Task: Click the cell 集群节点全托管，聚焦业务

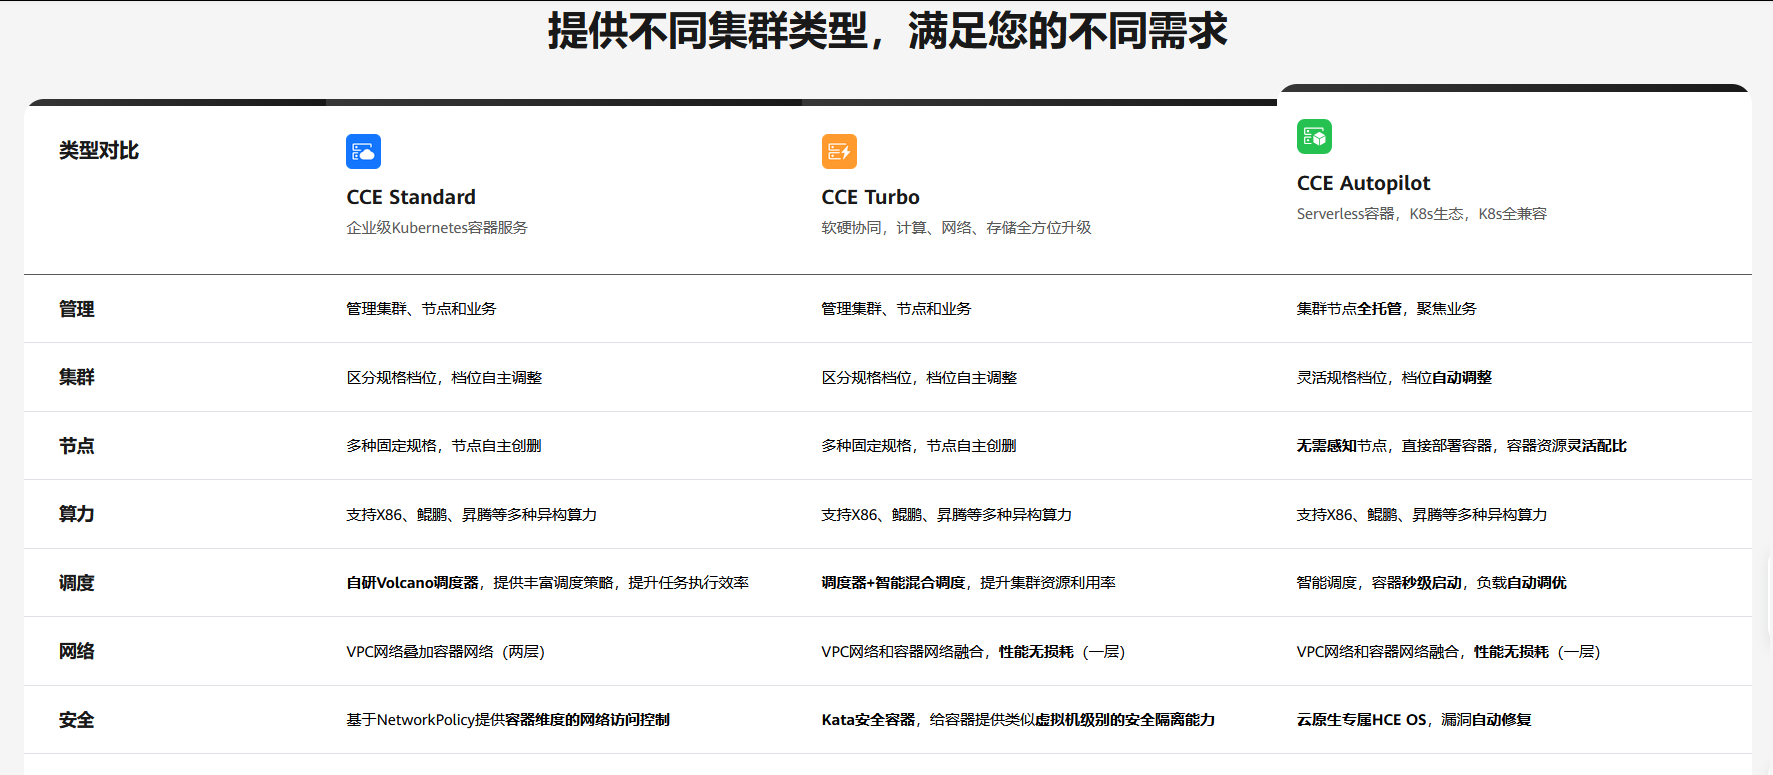Action: 1386,309
